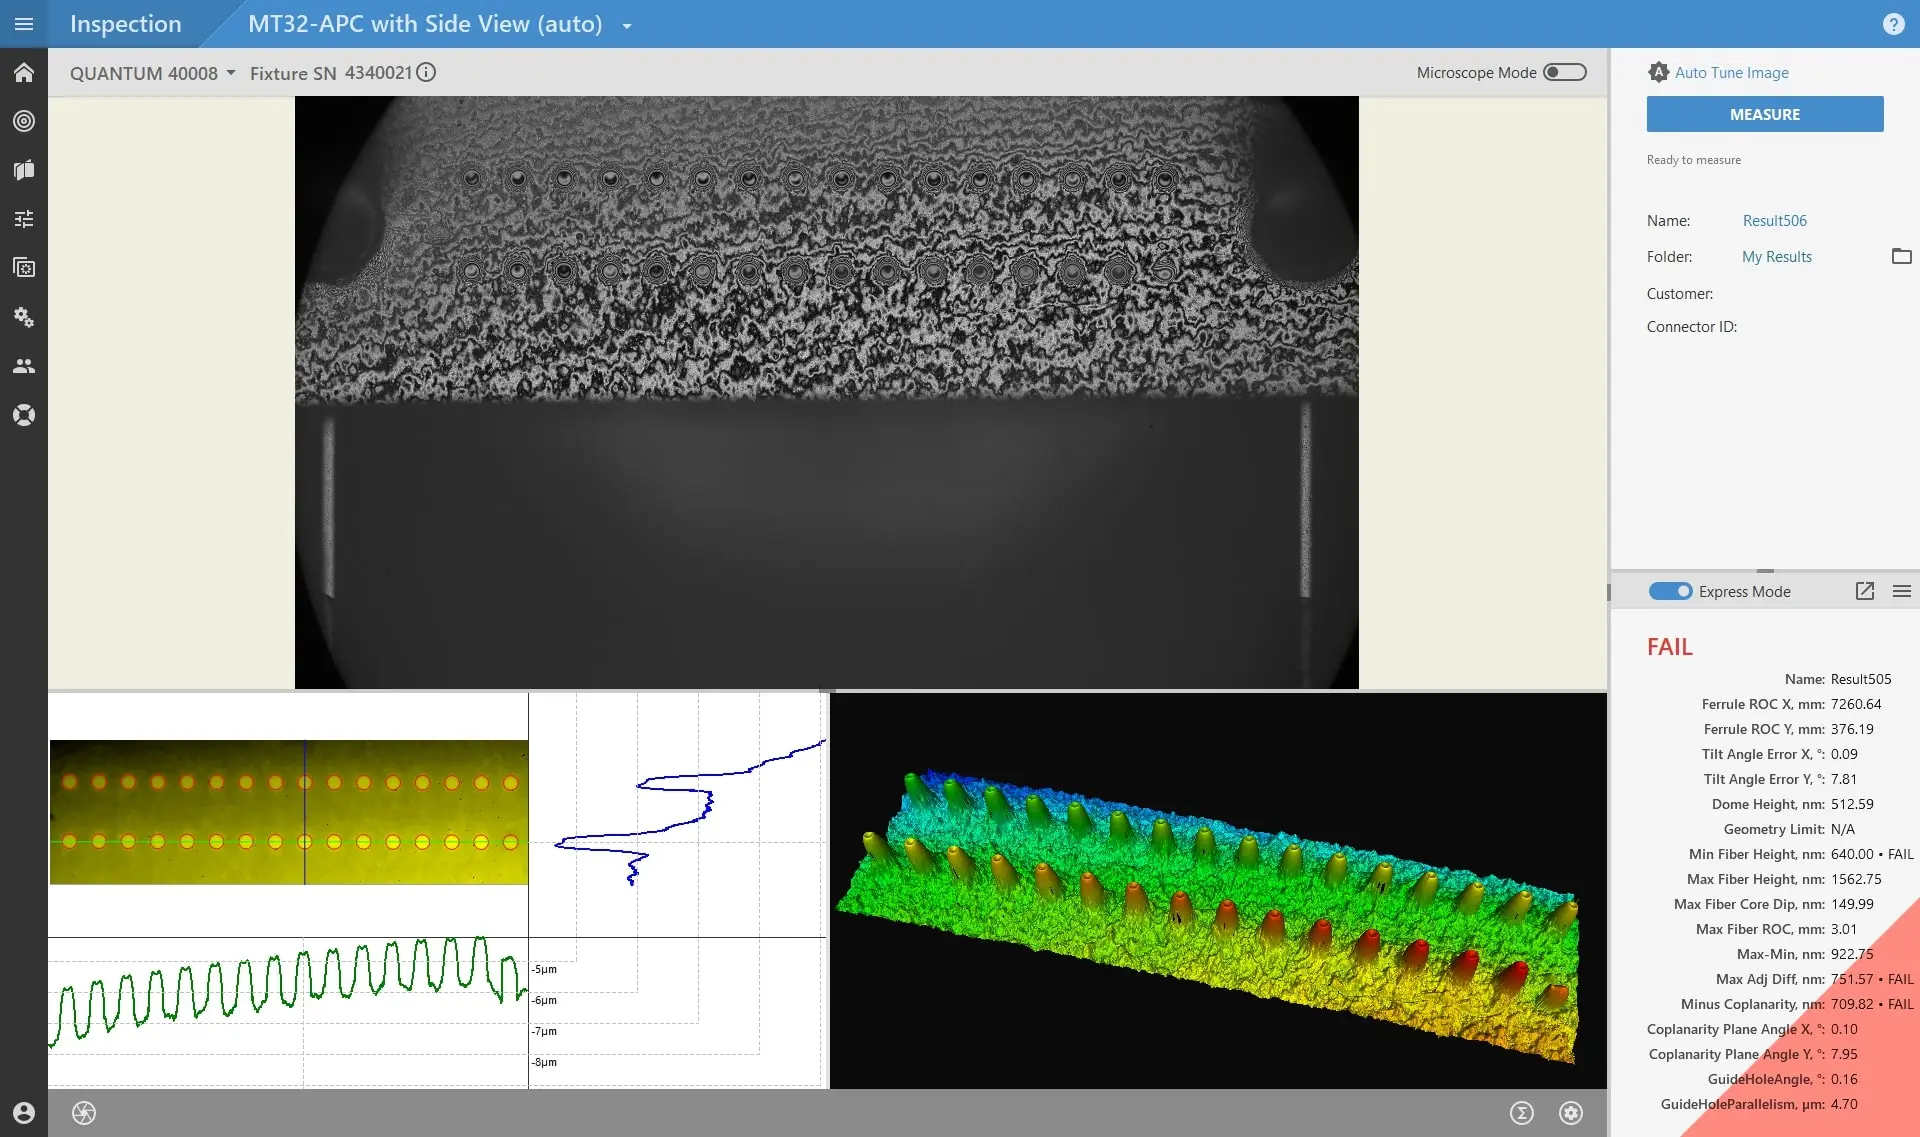Click the shutter icon in bottom bar
This screenshot has height=1137, width=1920.
point(84,1113)
